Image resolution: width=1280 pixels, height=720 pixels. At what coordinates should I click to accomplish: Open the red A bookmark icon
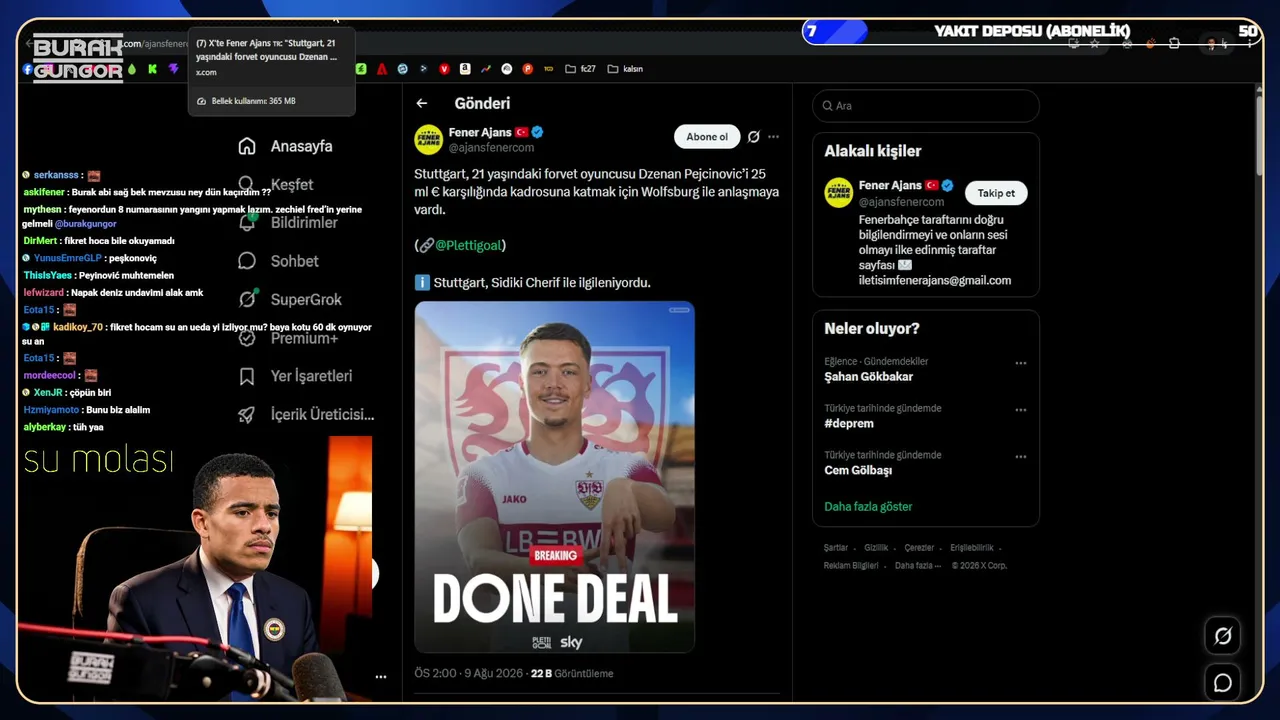pyautogui.click(x=382, y=69)
